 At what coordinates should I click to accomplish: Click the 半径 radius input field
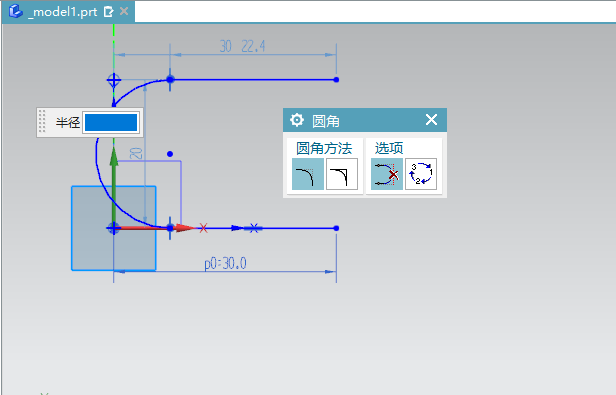[111, 122]
